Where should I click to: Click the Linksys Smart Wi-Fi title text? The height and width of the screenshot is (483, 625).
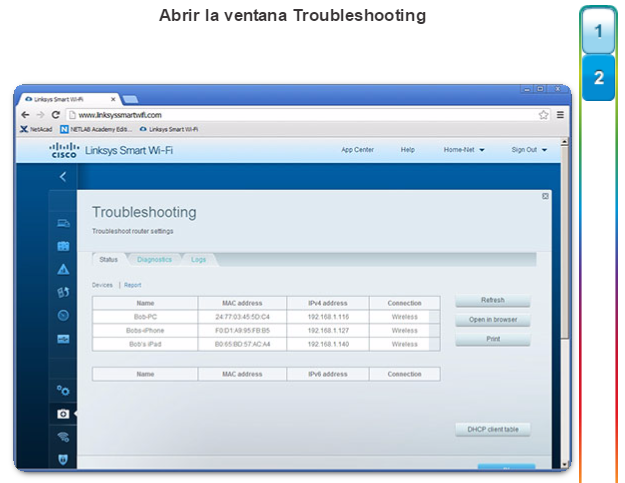(129, 150)
